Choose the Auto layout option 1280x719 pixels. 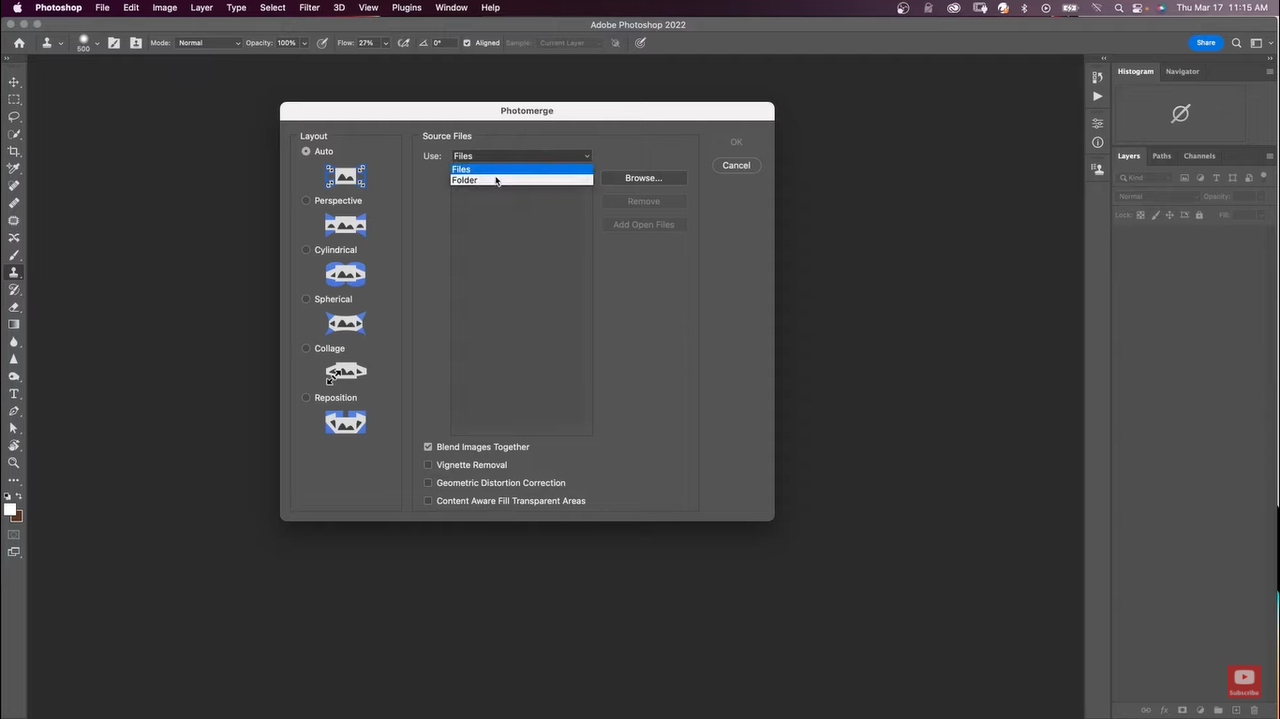coord(306,151)
